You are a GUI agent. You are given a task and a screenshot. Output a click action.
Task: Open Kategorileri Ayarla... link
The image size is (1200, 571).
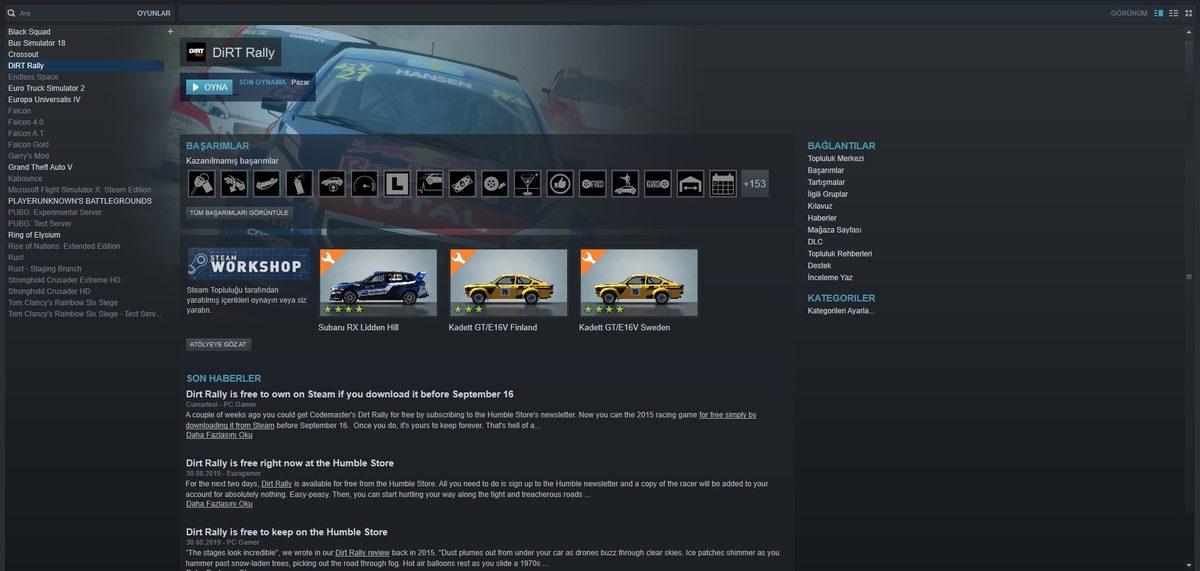[841, 310]
